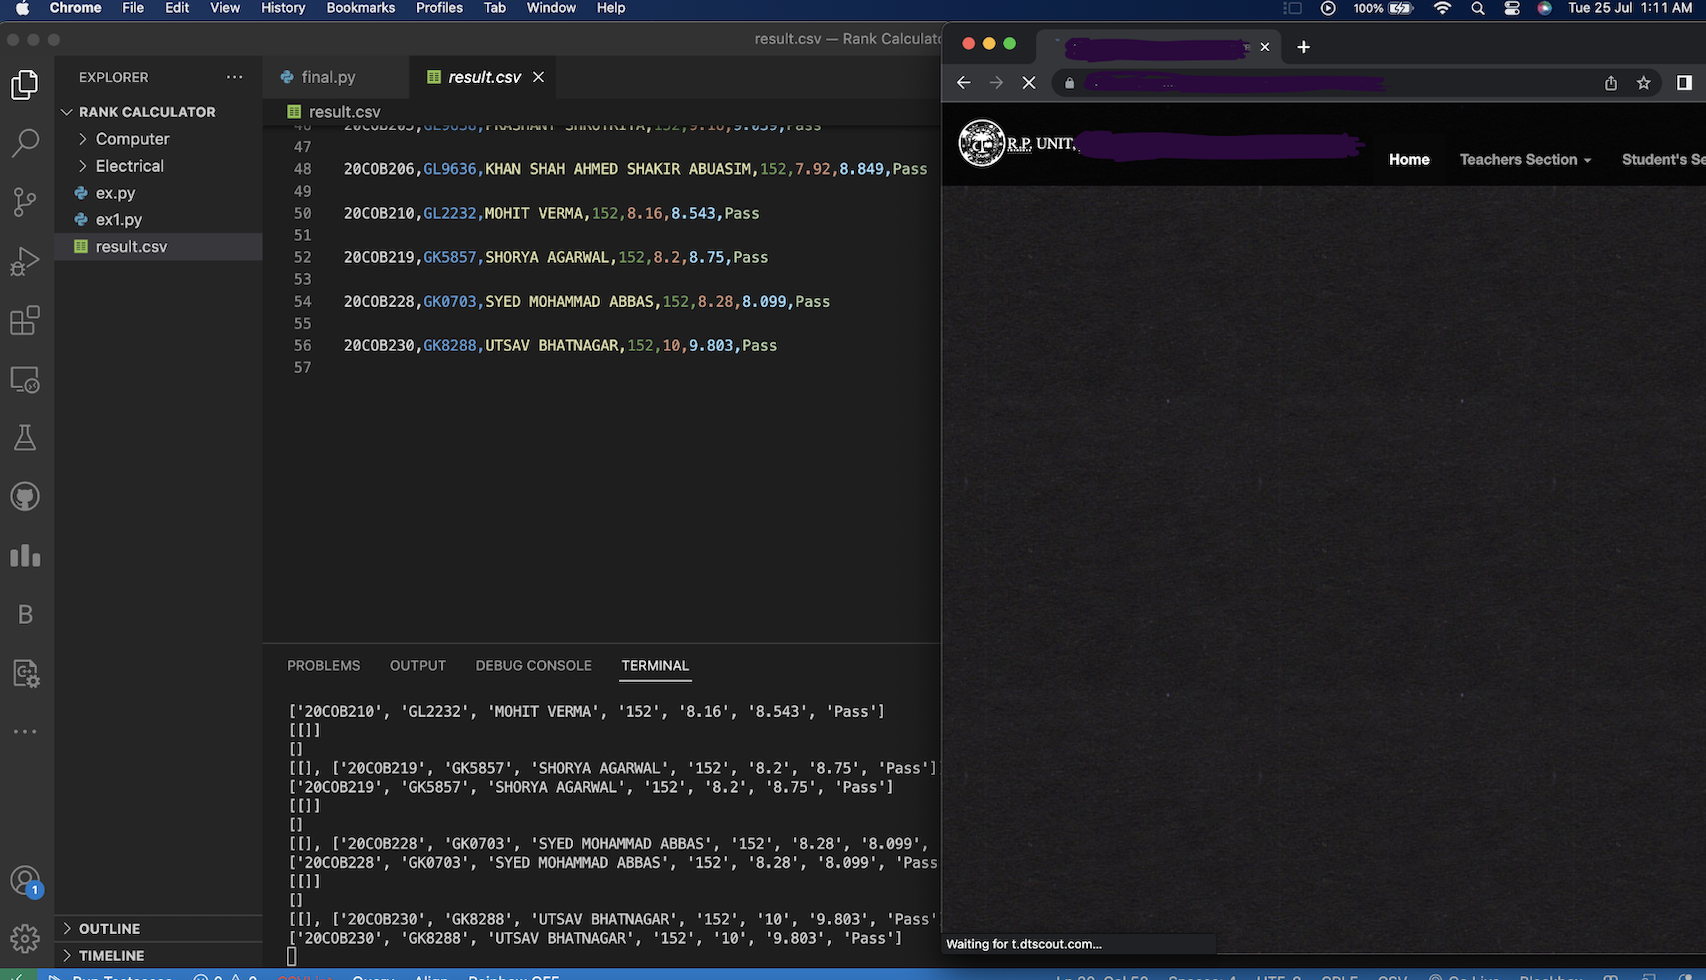Viewport: 1706px width, 980px height.
Task: Open the Testing beaker icon
Action: (25, 438)
